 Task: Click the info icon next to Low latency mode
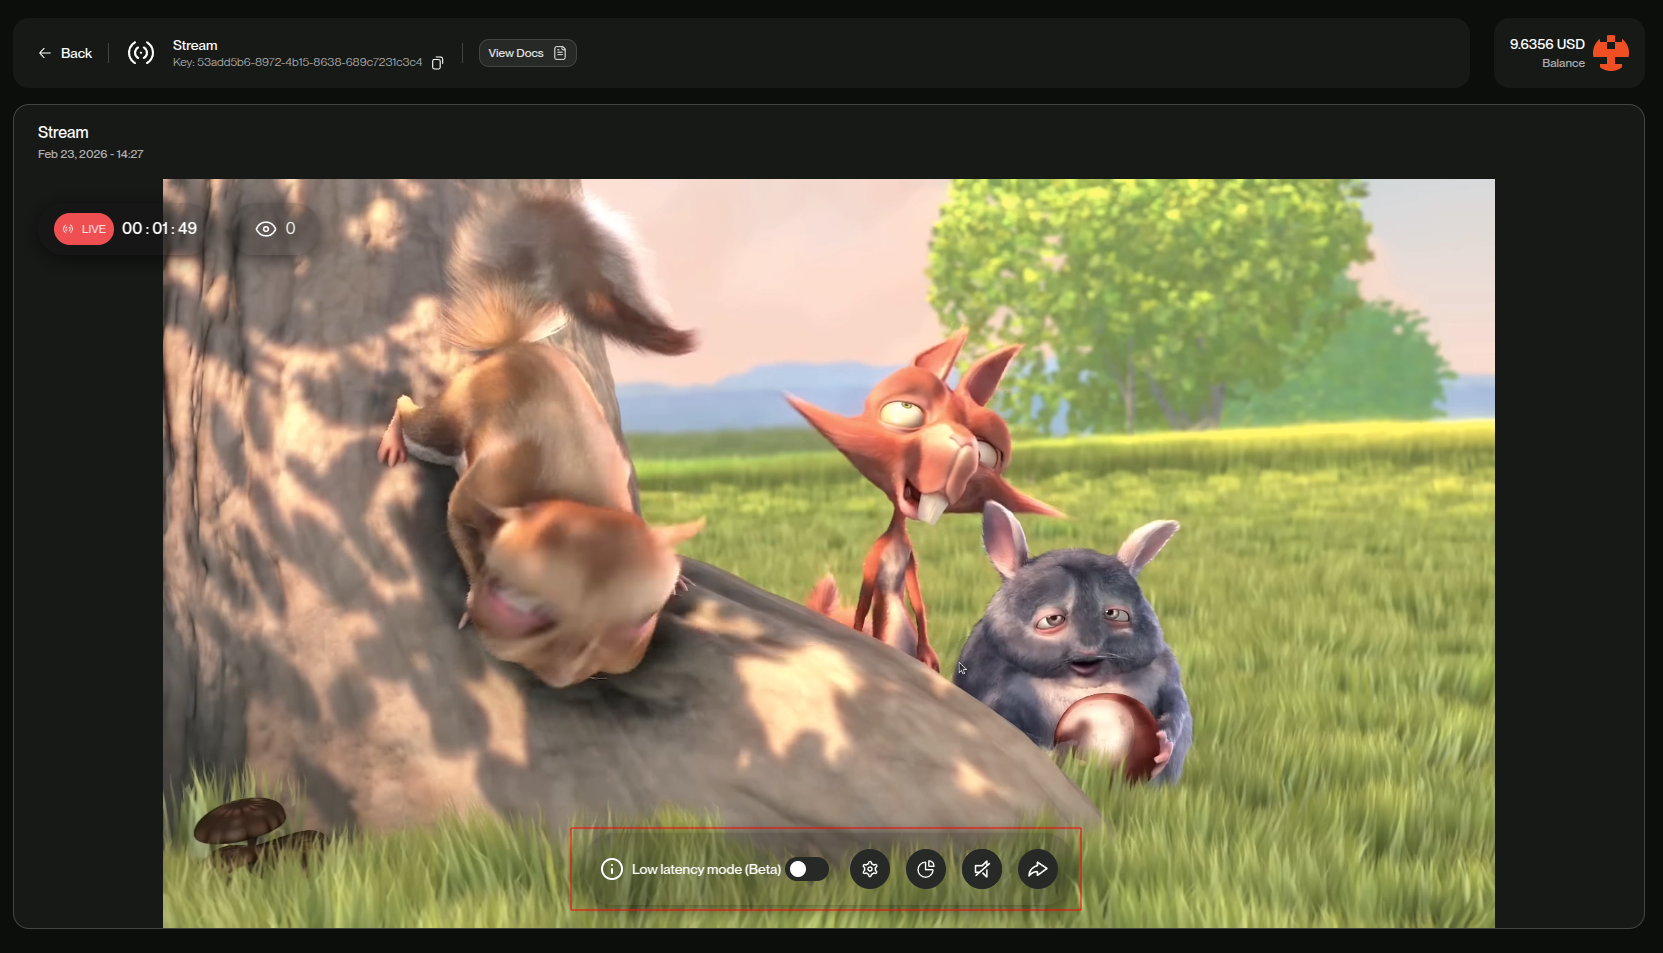pyautogui.click(x=611, y=869)
